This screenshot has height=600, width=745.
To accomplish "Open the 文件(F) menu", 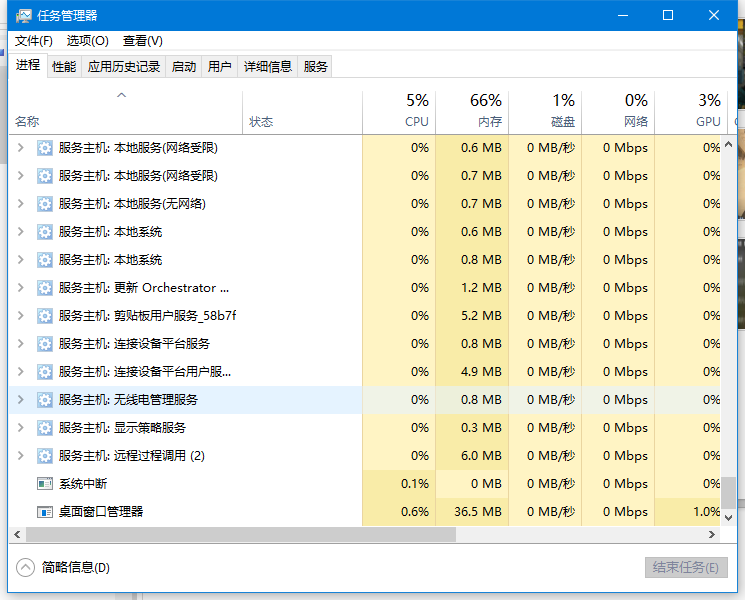I will (34, 41).
